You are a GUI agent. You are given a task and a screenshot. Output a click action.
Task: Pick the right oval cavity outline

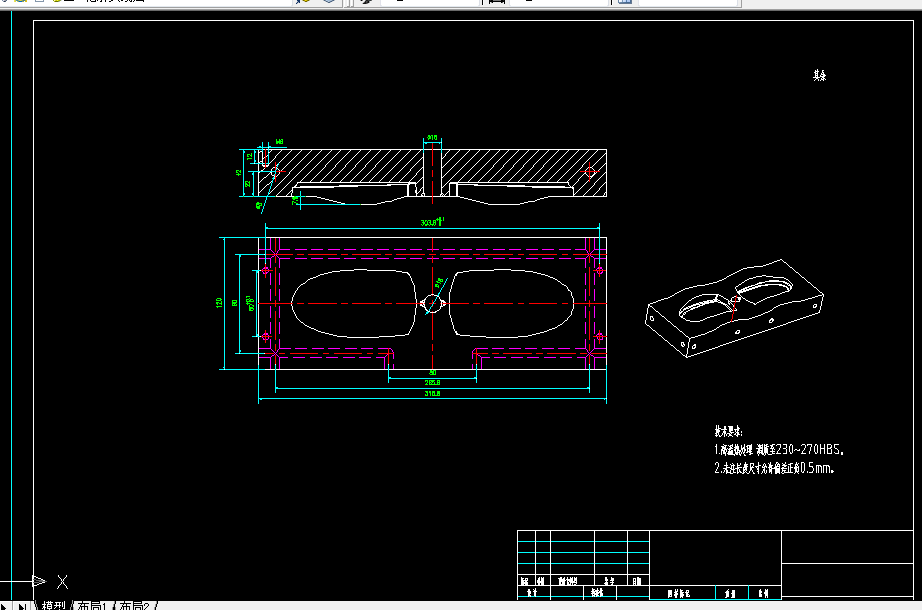click(x=511, y=304)
